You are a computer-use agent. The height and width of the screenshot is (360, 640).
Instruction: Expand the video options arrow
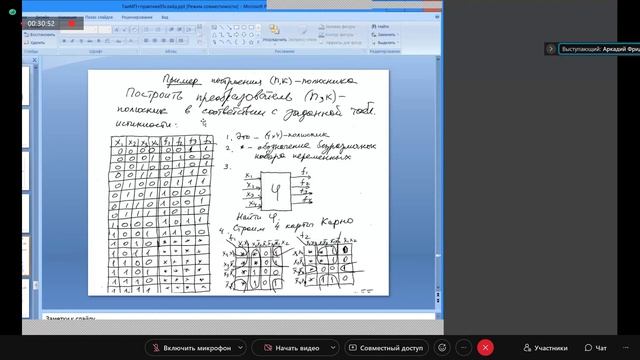pyautogui.click(x=333, y=348)
